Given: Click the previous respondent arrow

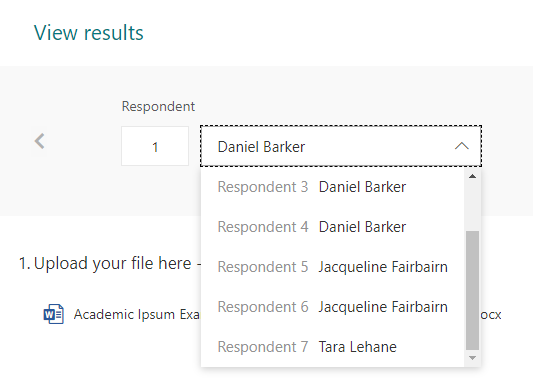Looking at the screenshot, I should point(40,141).
